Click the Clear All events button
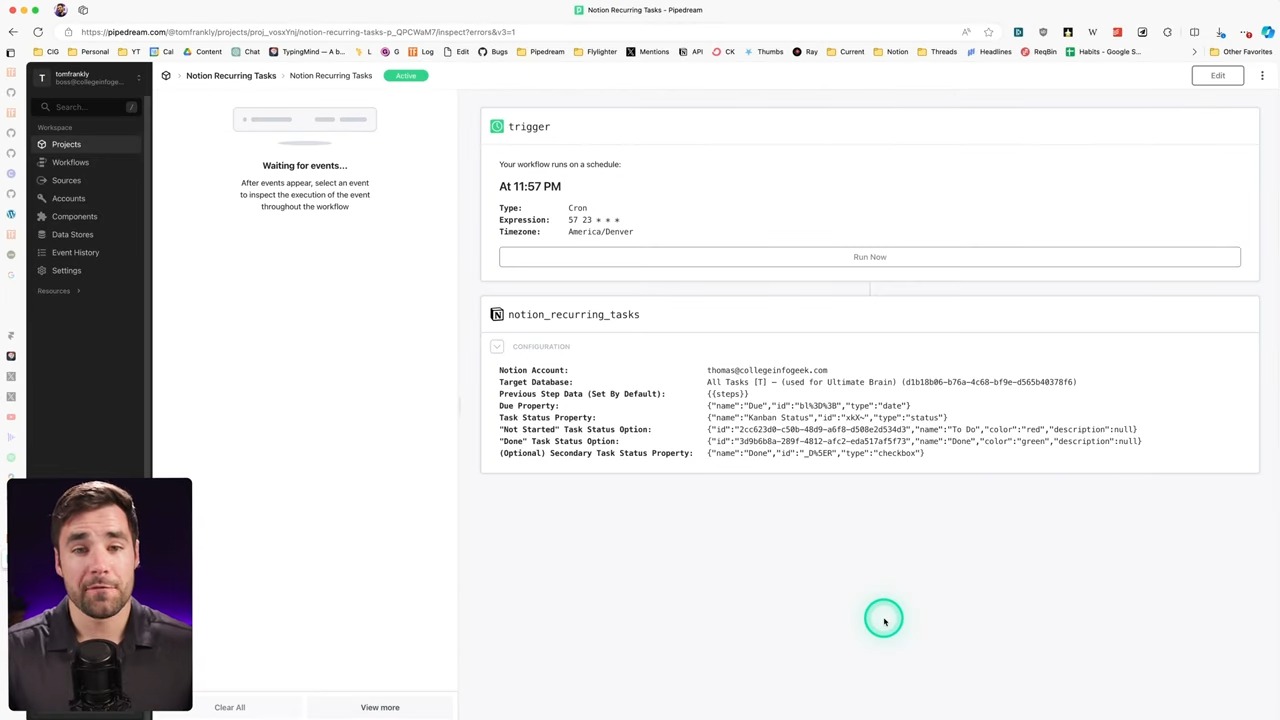The width and height of the screenshot is (1280, 720). coord(229,707)
